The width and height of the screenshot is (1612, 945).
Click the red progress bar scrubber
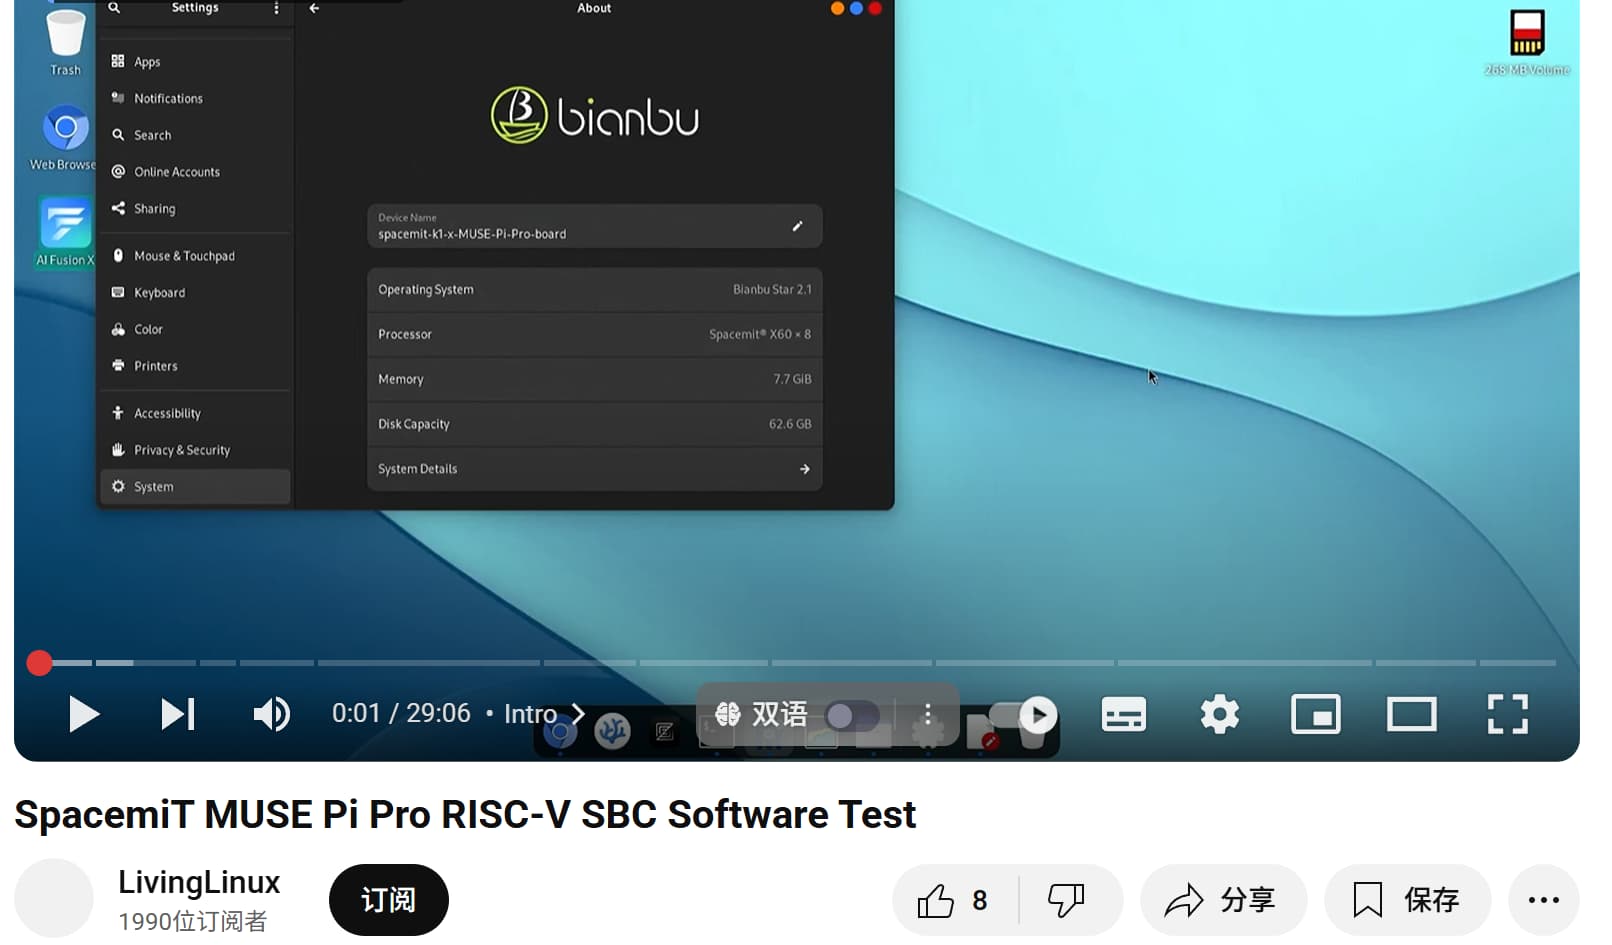point(39,663)
